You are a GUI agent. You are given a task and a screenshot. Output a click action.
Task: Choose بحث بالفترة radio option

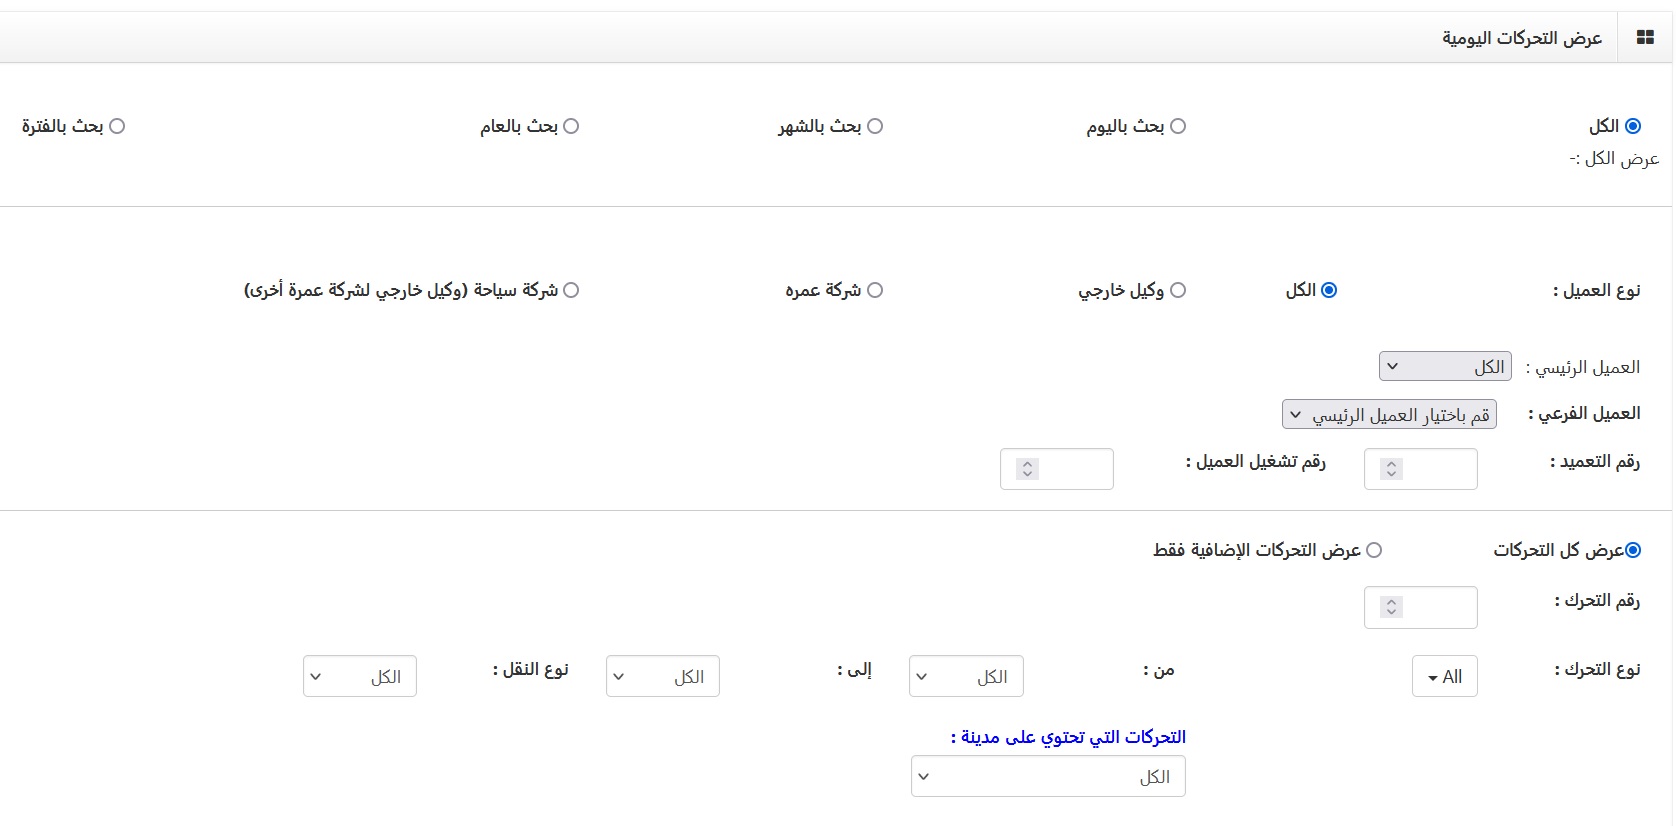coord(117,126)
